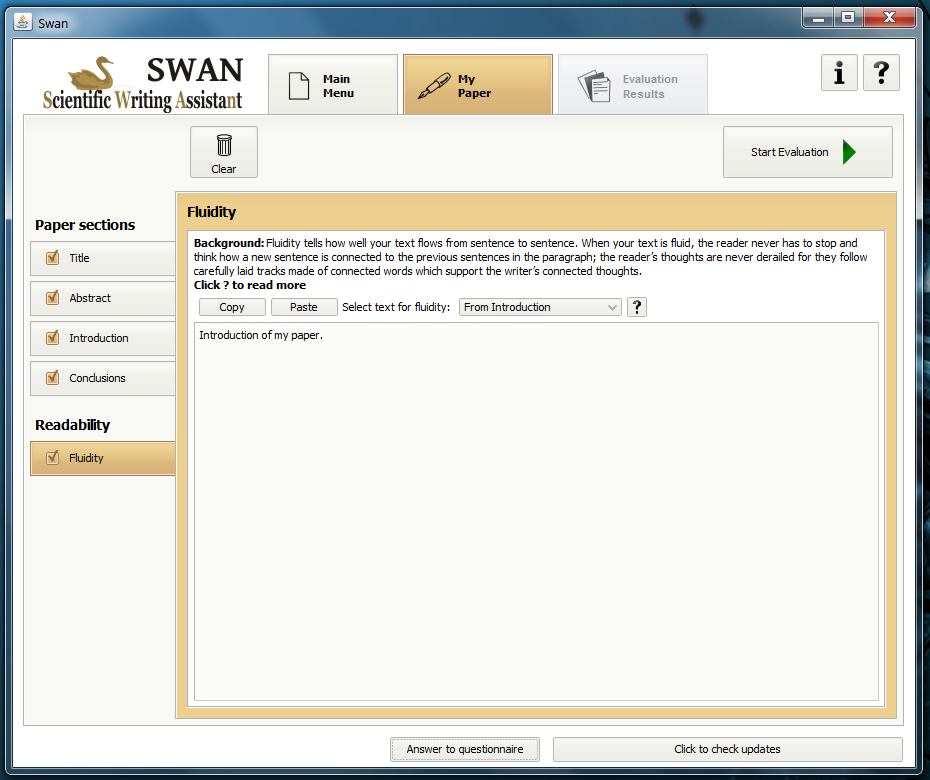Image resolution: width=930 pixels, height=780 pixels.
Task: Open fluidity help question mark next to dropdown
Action: click(x=636, y=307)
